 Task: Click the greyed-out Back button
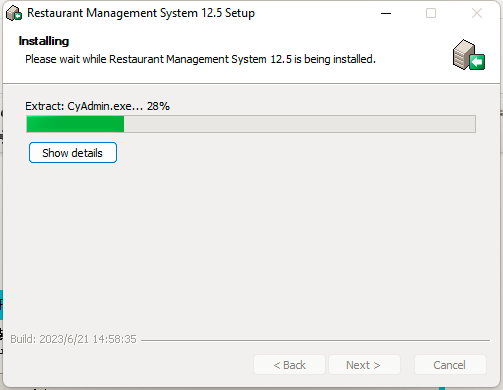(289, 365)
